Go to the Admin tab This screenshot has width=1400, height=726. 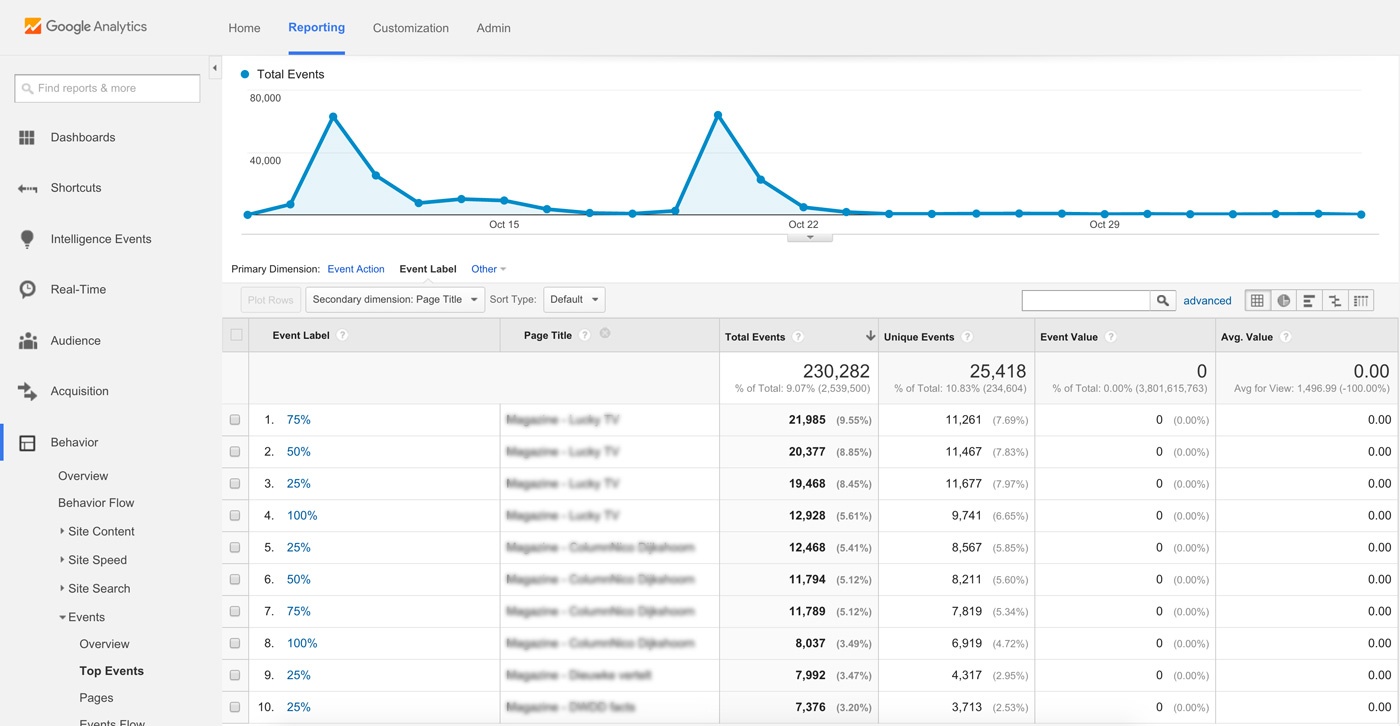tap(493, 28)
